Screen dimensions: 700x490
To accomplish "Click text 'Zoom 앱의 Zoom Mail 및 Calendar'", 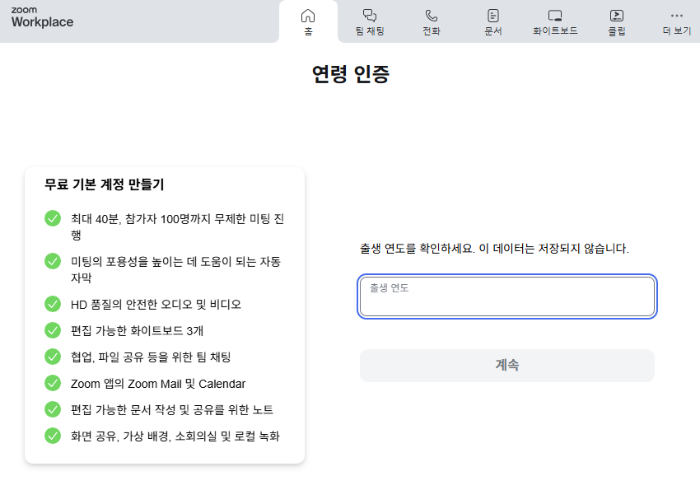I will point(158,383).
